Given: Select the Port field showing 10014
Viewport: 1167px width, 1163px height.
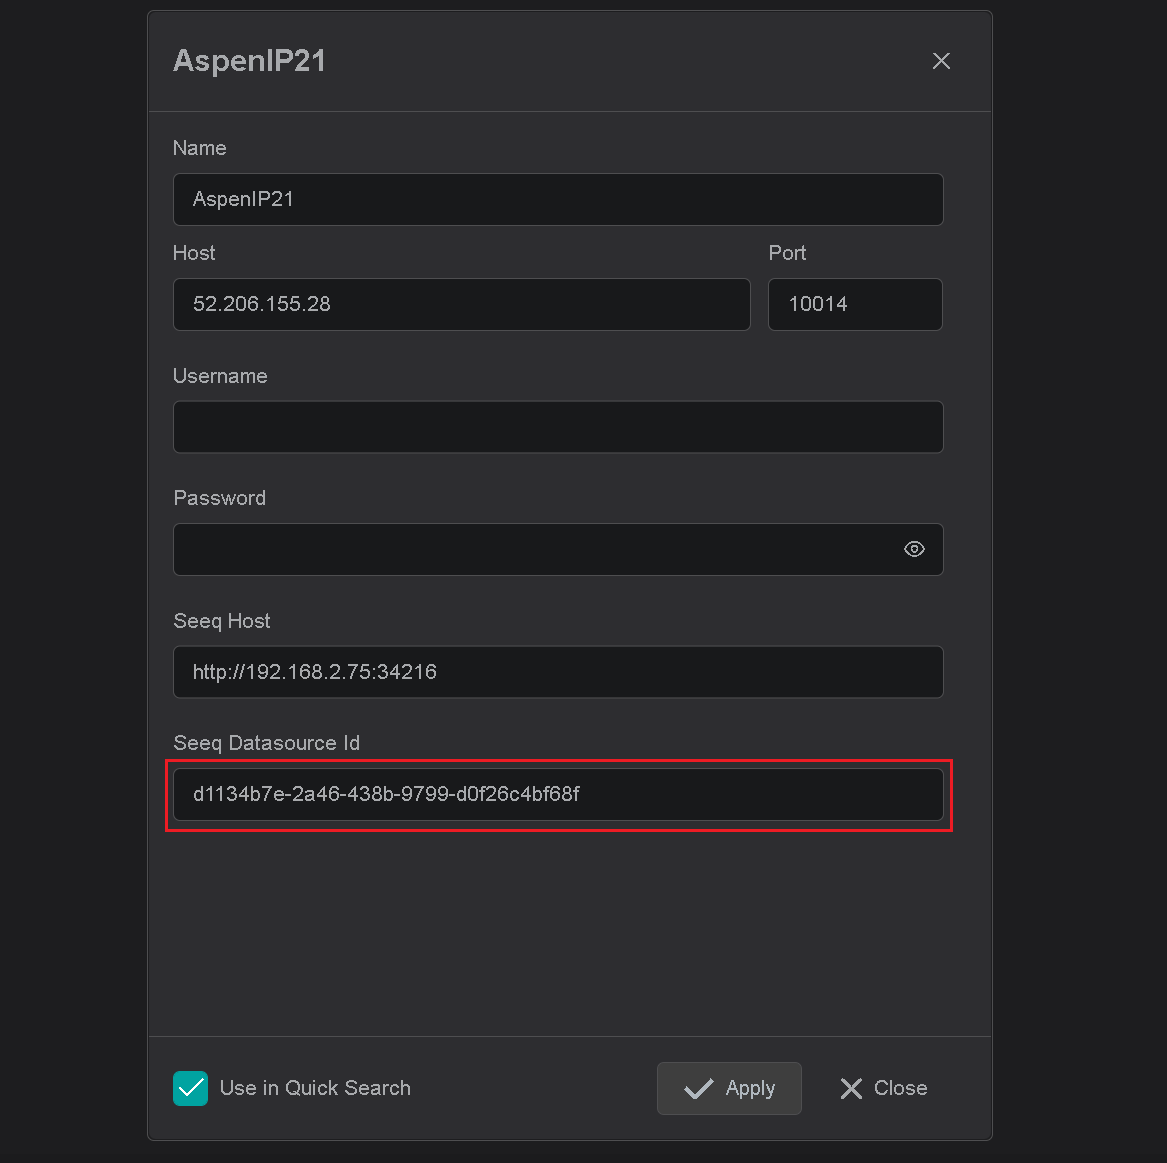Looking at the screenshot, I should point(855,304).
